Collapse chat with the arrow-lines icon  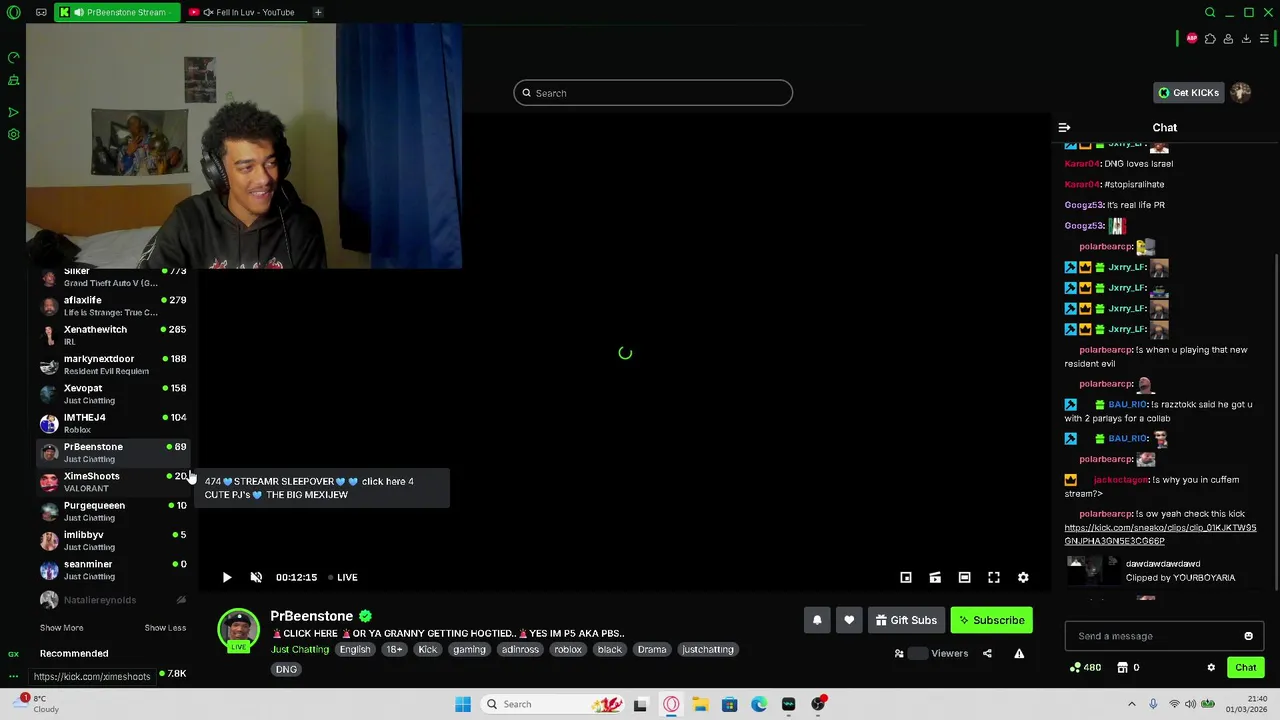tap(1064, 128)
